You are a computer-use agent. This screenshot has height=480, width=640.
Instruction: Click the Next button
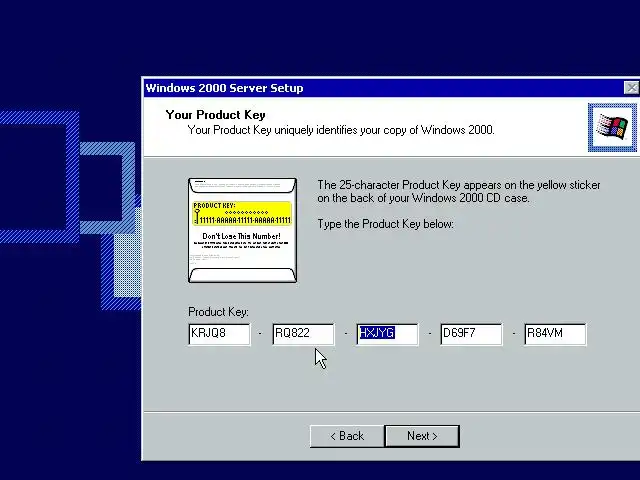pyautogui.click(x=422, y=436)
